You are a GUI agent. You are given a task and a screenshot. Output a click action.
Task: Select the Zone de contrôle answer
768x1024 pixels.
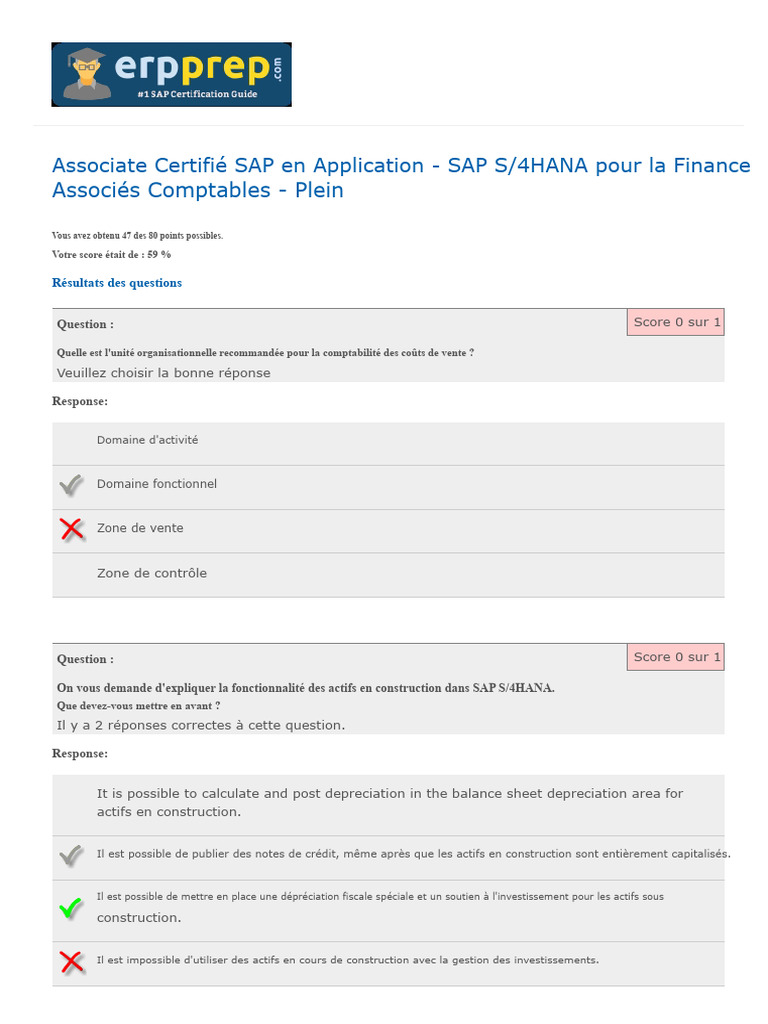point(152,573)
